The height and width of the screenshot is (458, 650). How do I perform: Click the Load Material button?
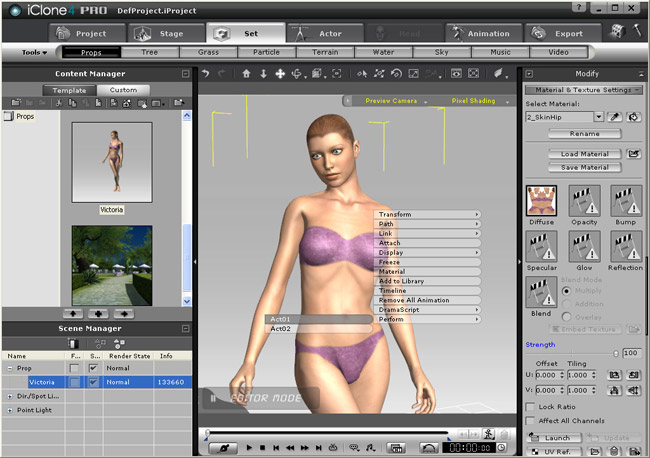585,154
